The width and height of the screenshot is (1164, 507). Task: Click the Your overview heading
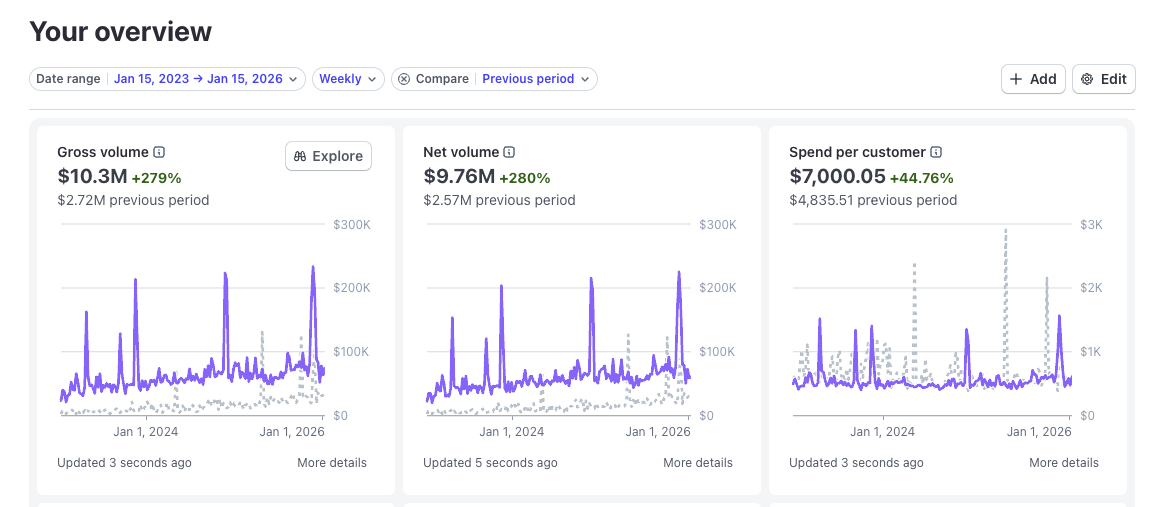(120, 31)
